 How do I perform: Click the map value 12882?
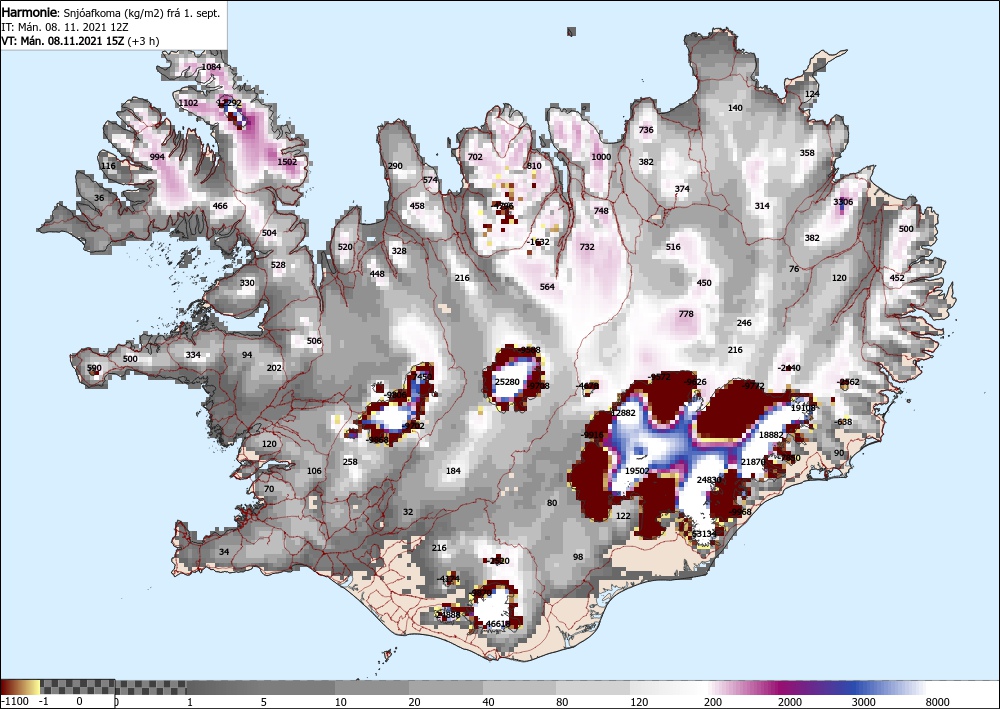click(623, 413)
